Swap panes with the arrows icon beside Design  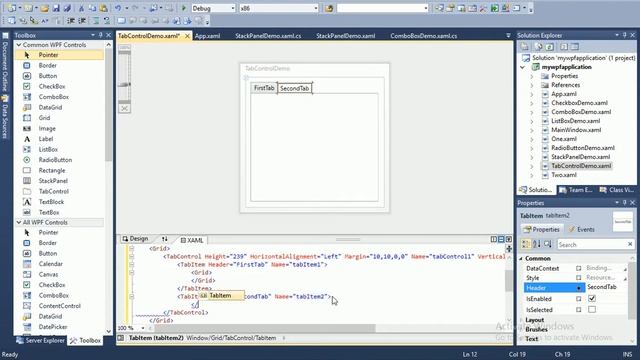(x=164, y=239)
